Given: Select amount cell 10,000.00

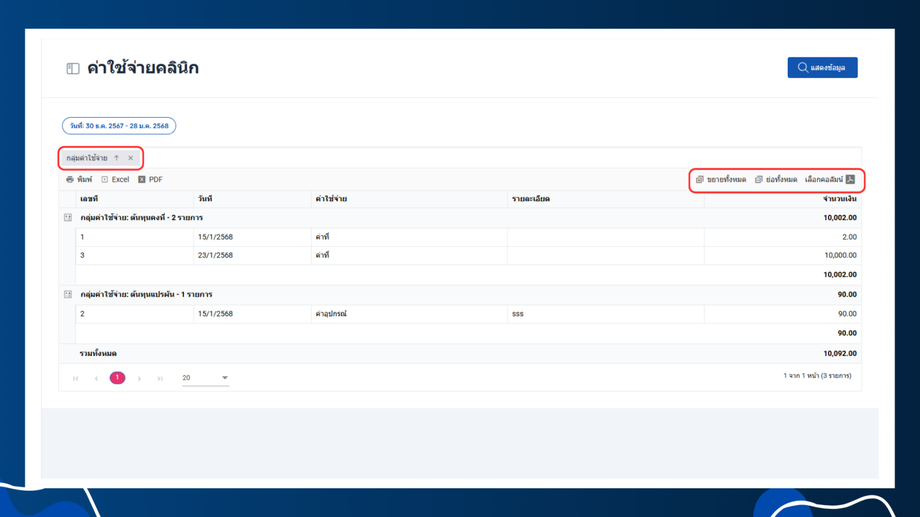Looking at the screenshot, I should tap(782, 255).
